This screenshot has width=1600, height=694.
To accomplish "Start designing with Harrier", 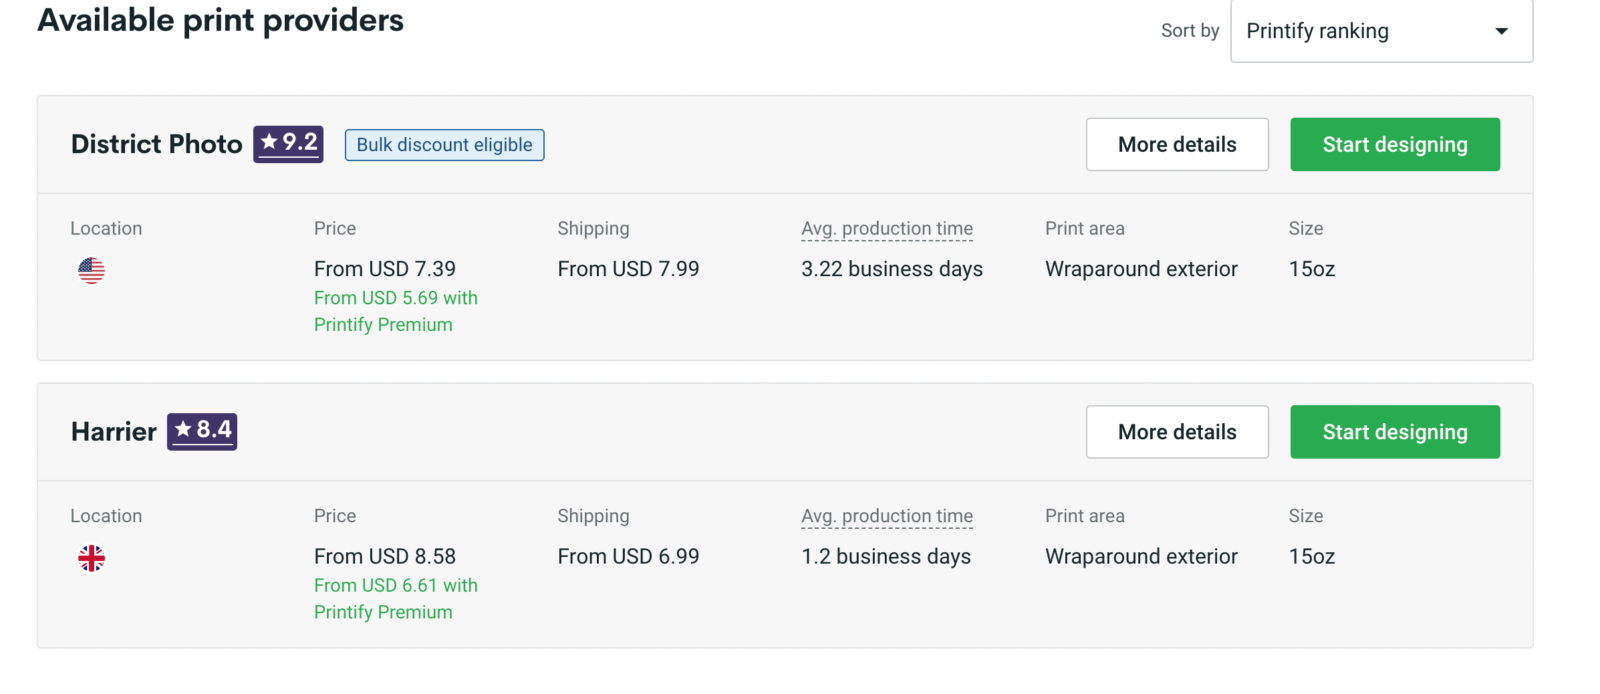I will (1394, 432).
